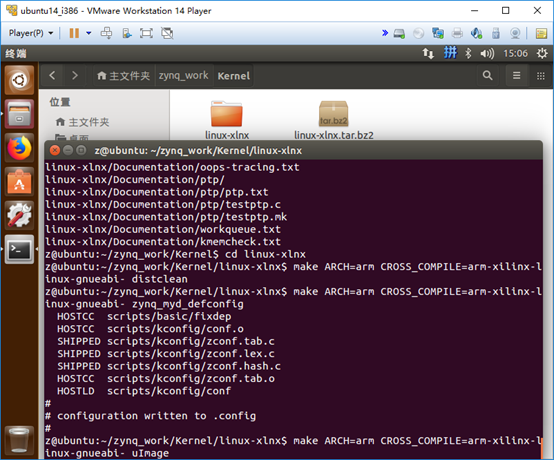Switch file manager to grid view
This screenshot has height=460, width=554.
(x=541, y=76)
